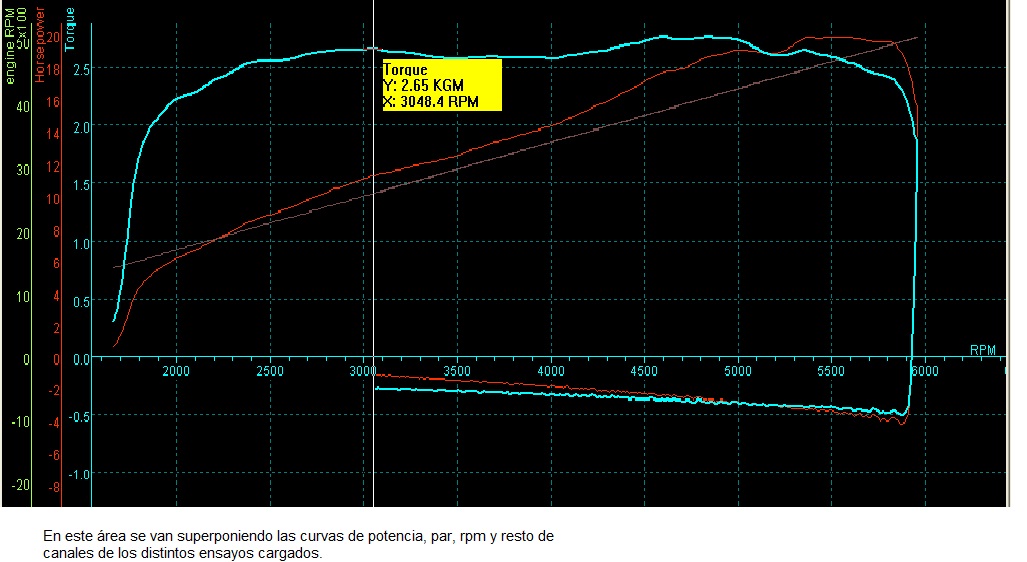Click the 2000 tick on the RPM axis
This screenshot has width=1027, height=562.
coord(176,371)
